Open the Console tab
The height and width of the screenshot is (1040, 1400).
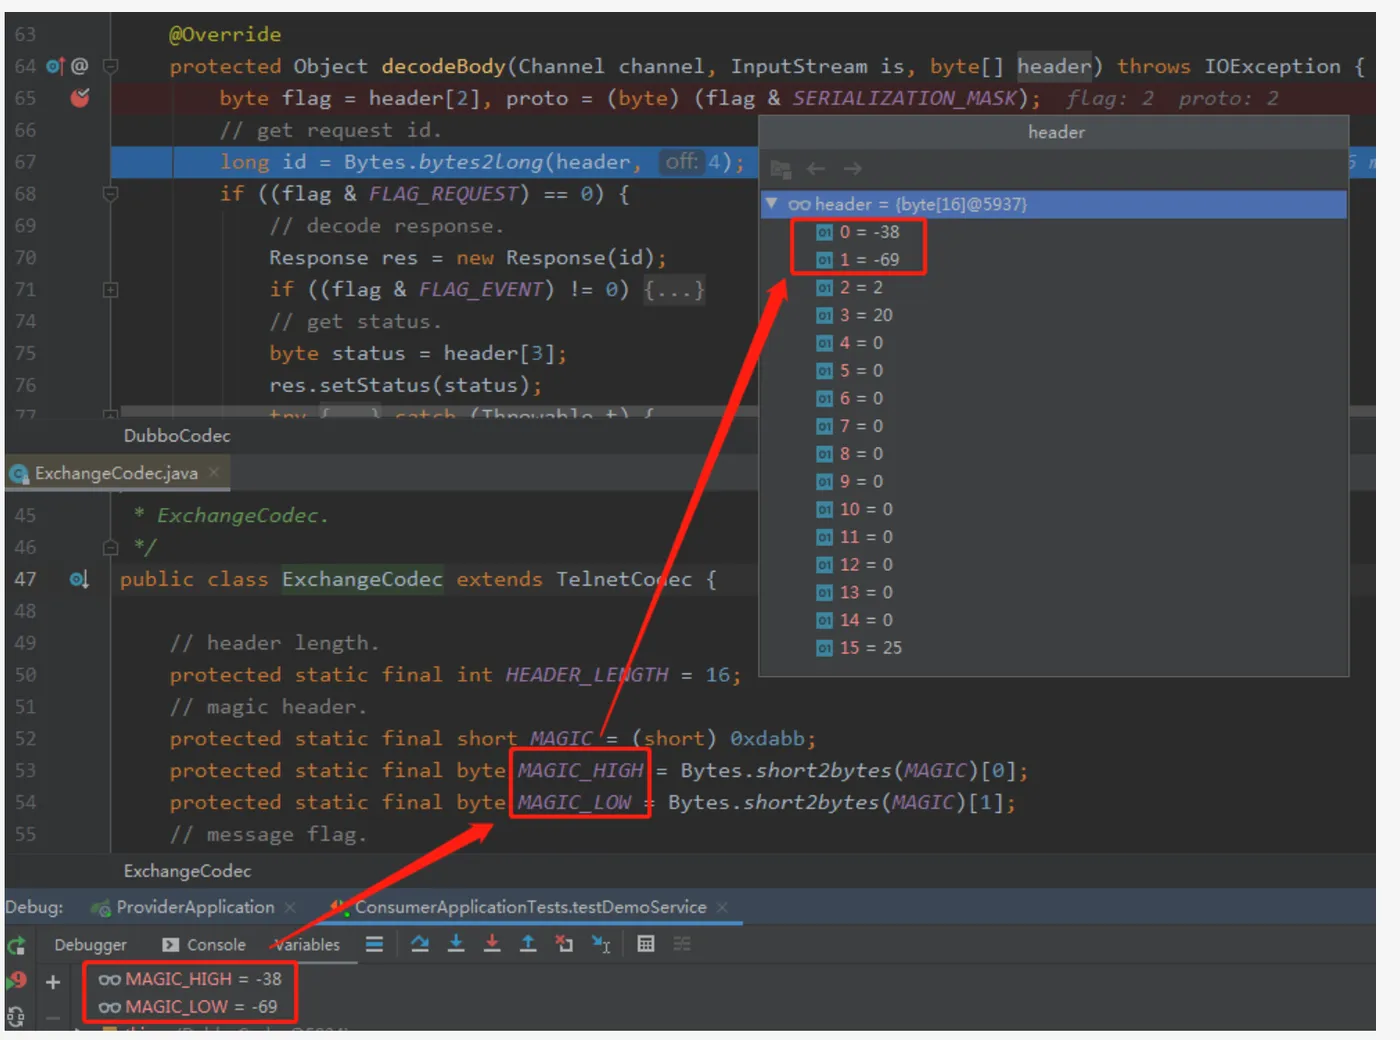(x=204, y=945)
